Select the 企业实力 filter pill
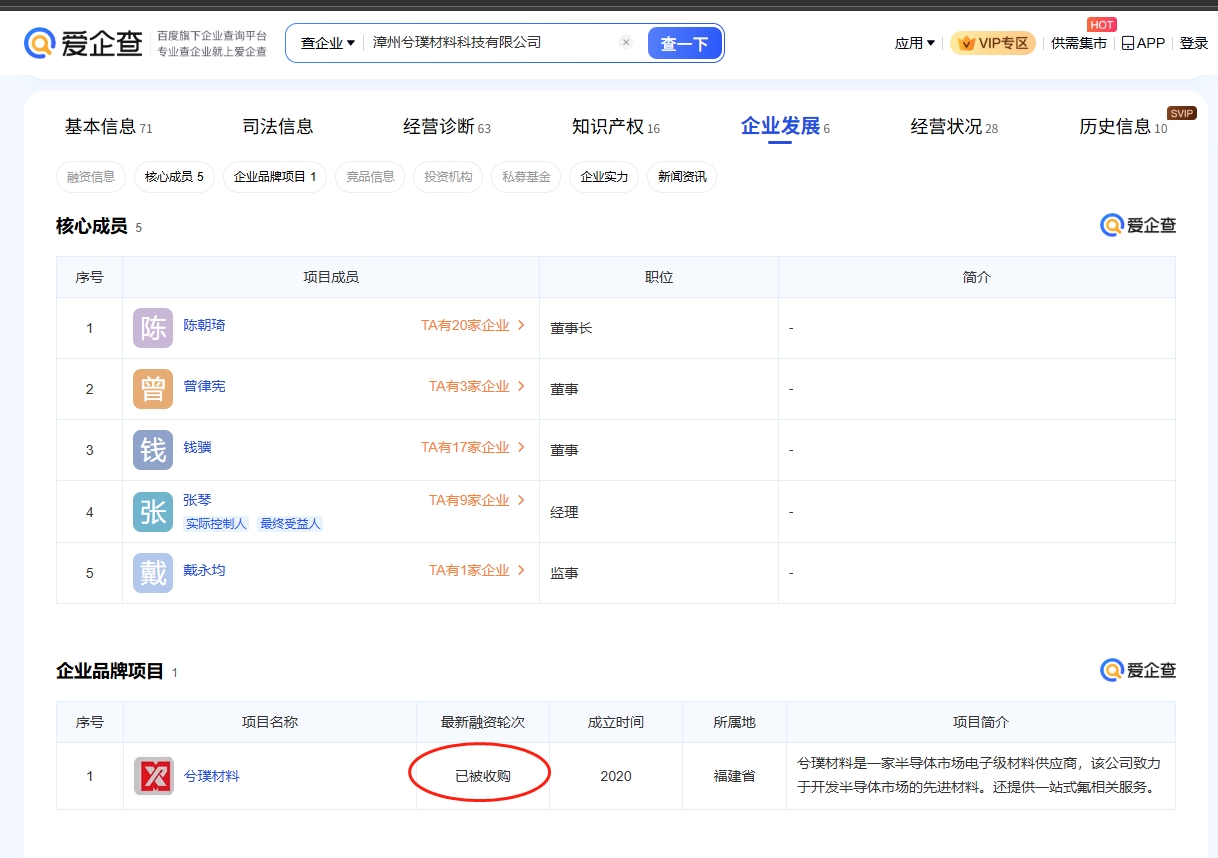The height and width of the screenshot is (858, 1218). 604,177
